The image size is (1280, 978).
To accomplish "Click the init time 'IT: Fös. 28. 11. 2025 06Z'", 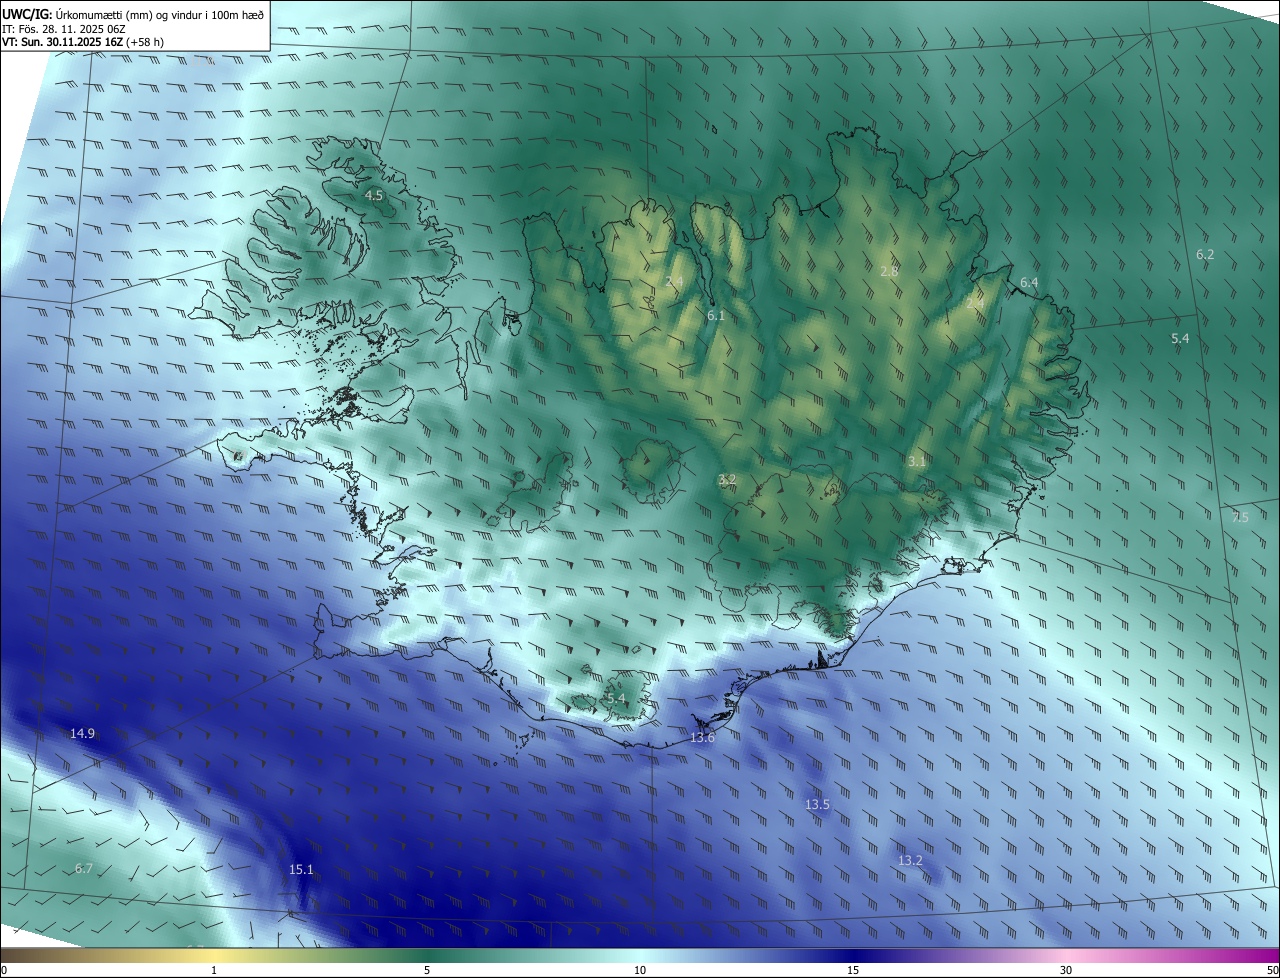I will coord(64,28).
